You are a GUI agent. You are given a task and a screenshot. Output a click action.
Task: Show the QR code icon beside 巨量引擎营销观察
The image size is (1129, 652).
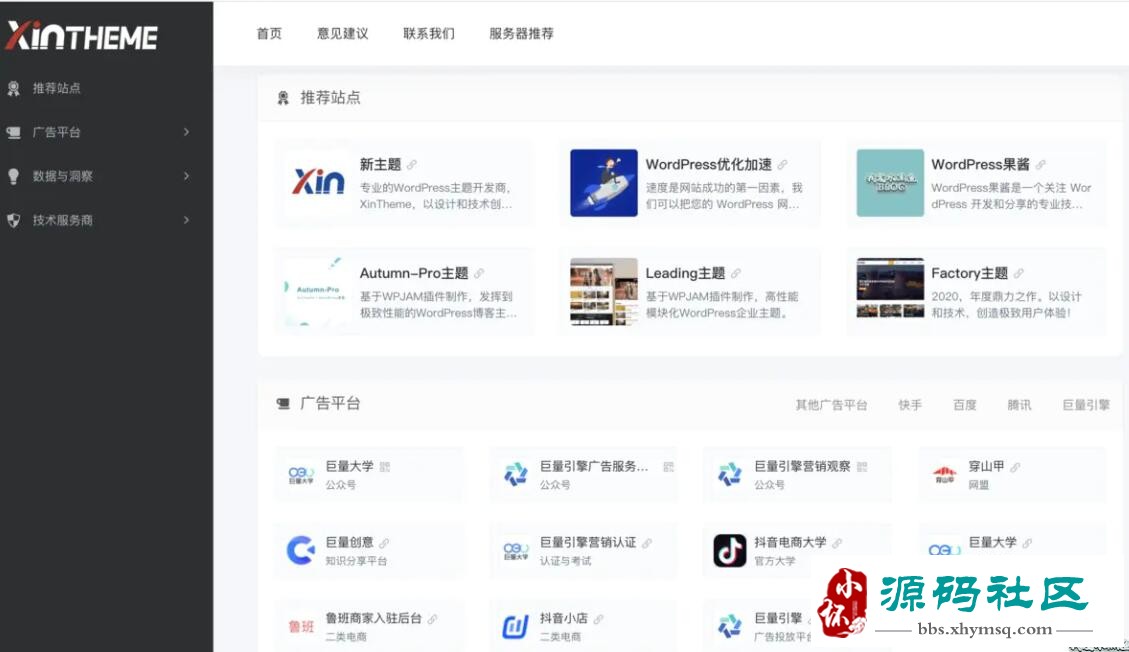point(862,467)
